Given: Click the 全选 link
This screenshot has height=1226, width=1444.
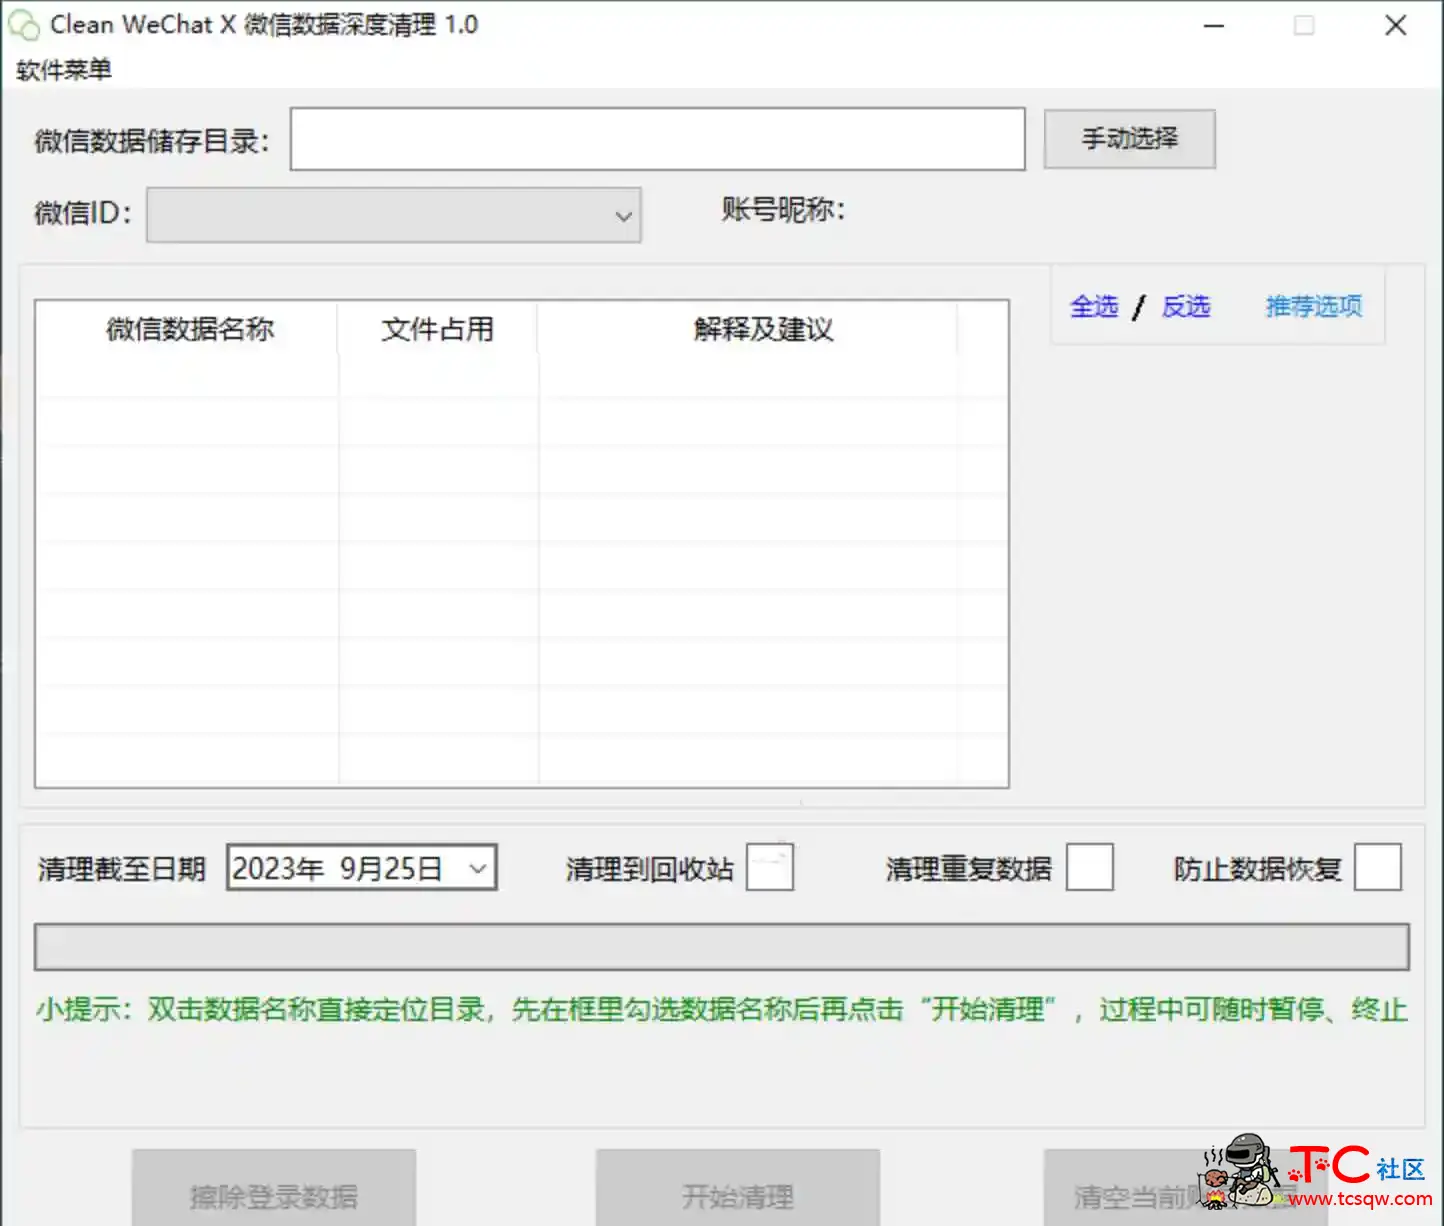Looking at the screenshot, I should (x=1094, y=306).
